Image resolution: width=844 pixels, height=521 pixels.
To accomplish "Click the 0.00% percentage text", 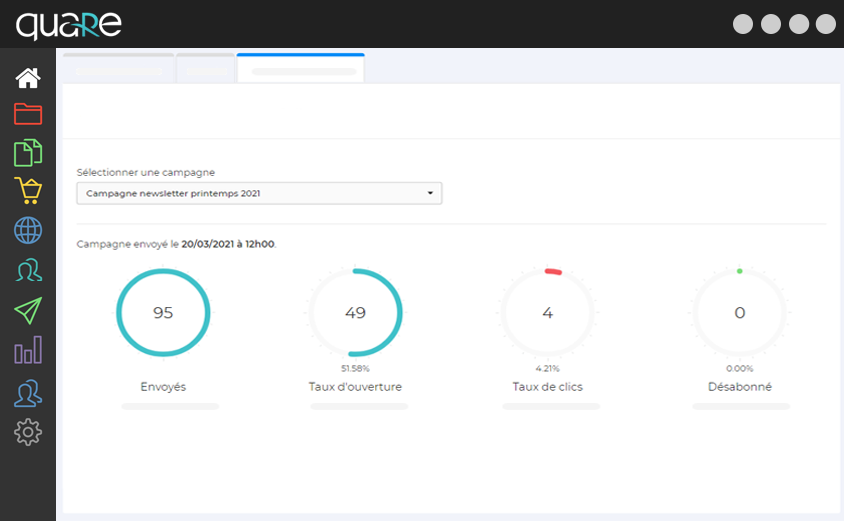I will point(740,369).
